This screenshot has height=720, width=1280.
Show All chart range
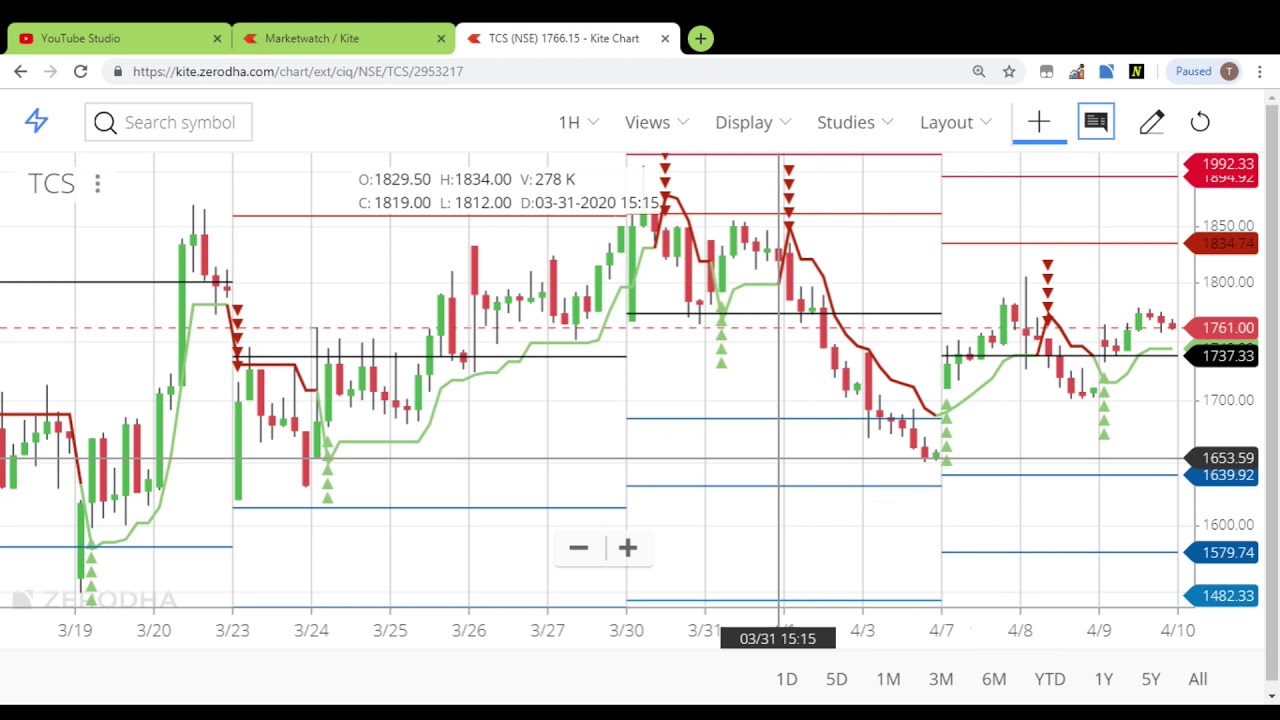1198,679
